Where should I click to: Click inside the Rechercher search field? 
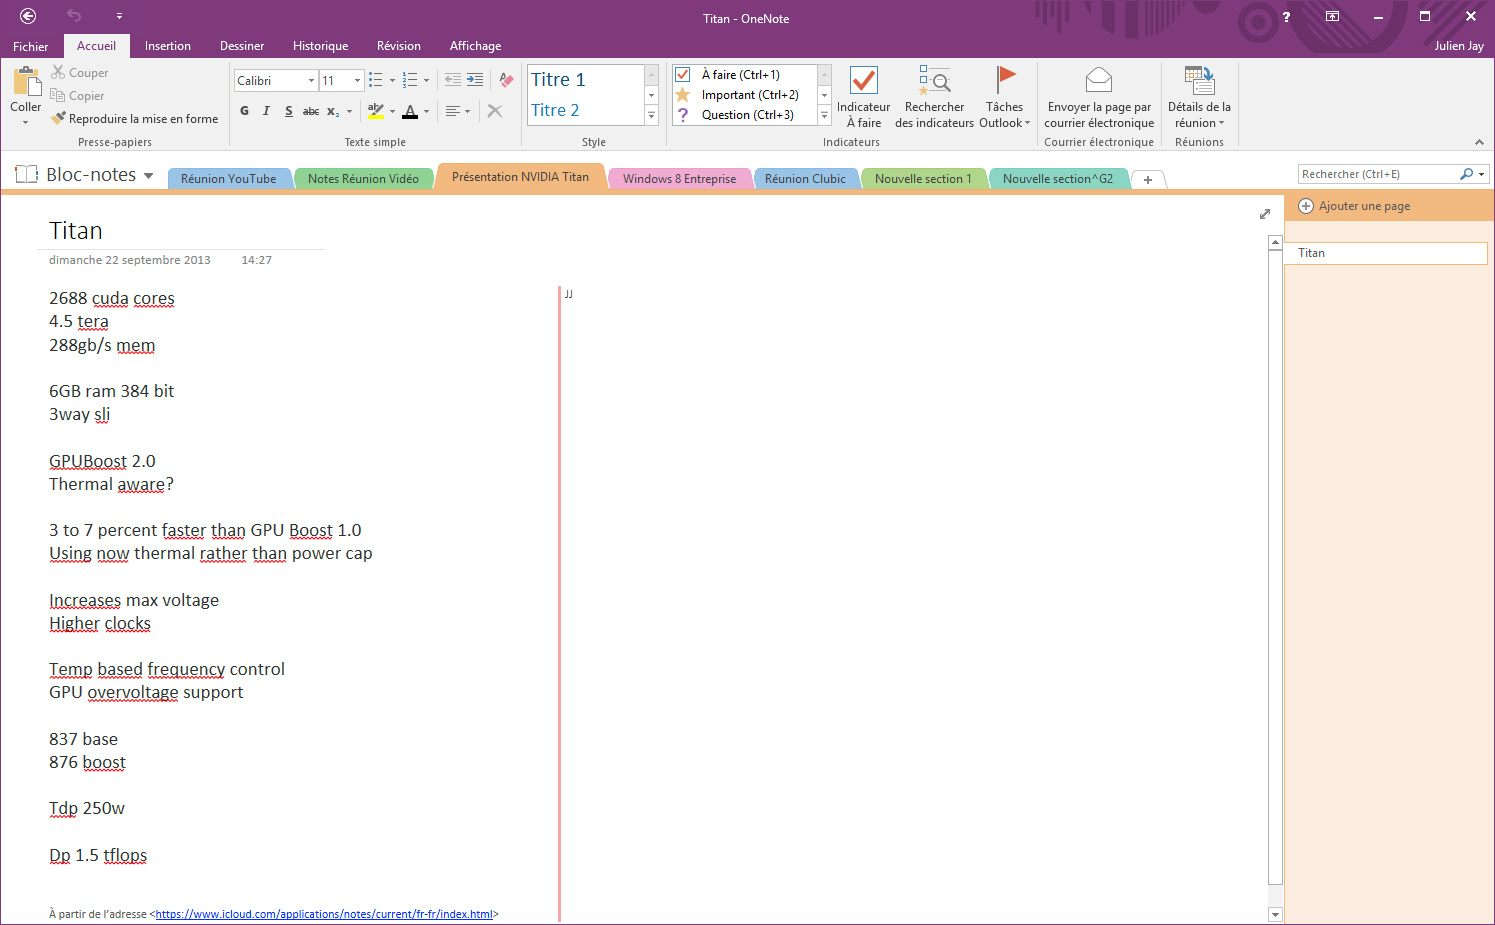click(1380, 173)
